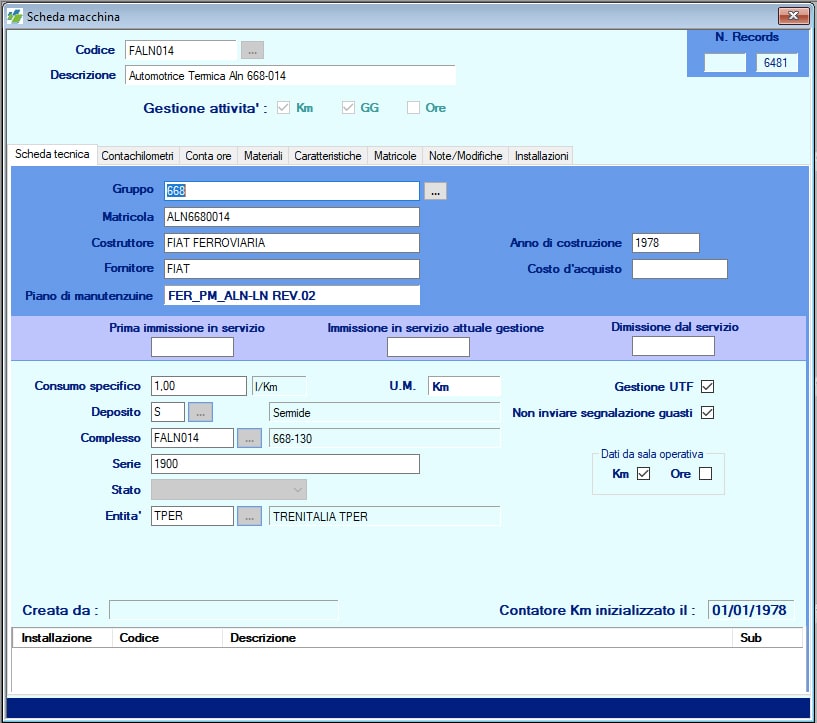Open the Deposito lookup button
The height and width of the screenshot is (723, 817).
tap(200, 412)
